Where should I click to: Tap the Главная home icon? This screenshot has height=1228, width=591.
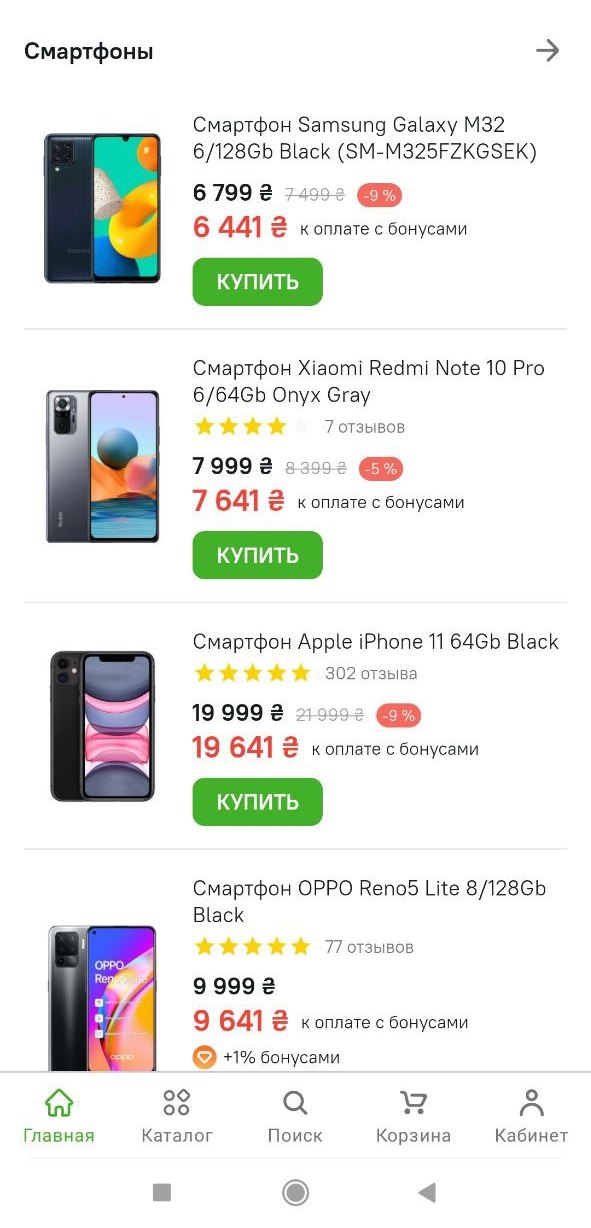[x=59, y=1103]
